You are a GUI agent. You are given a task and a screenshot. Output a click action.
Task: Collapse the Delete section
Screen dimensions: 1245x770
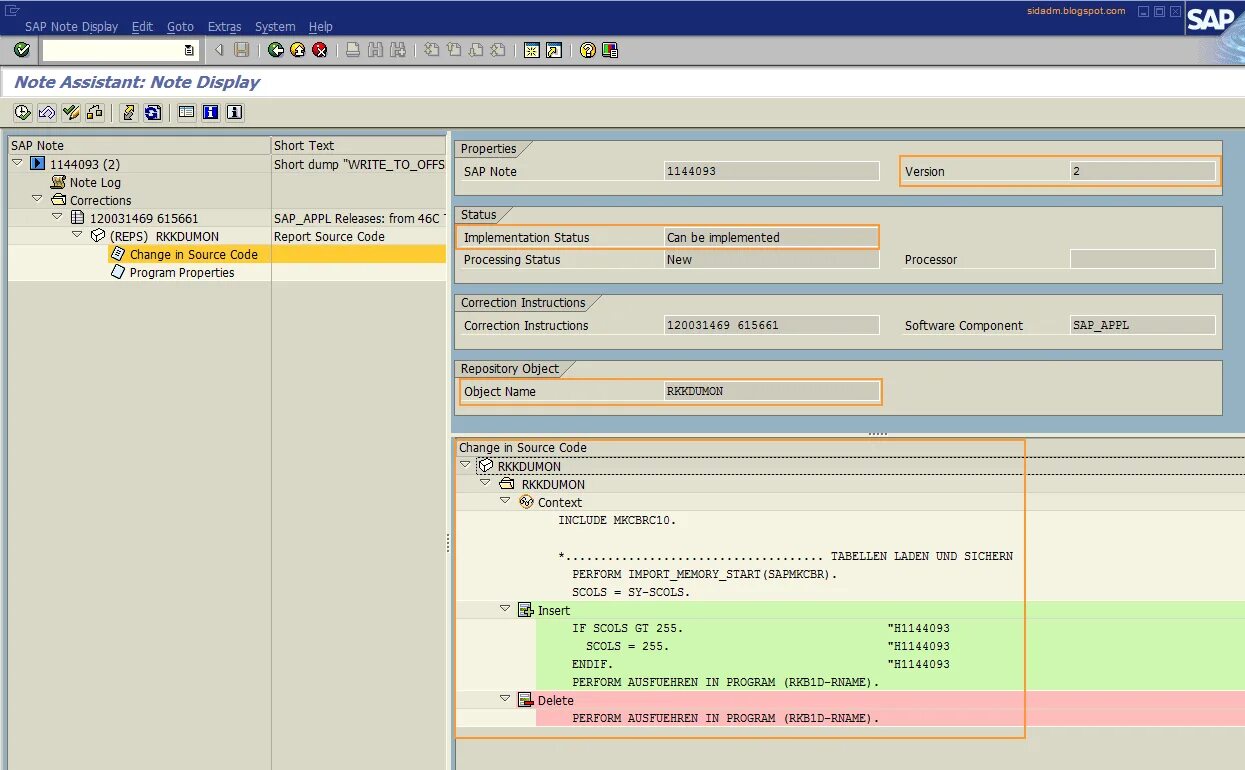pyautogui.click(x=505, y=699)
